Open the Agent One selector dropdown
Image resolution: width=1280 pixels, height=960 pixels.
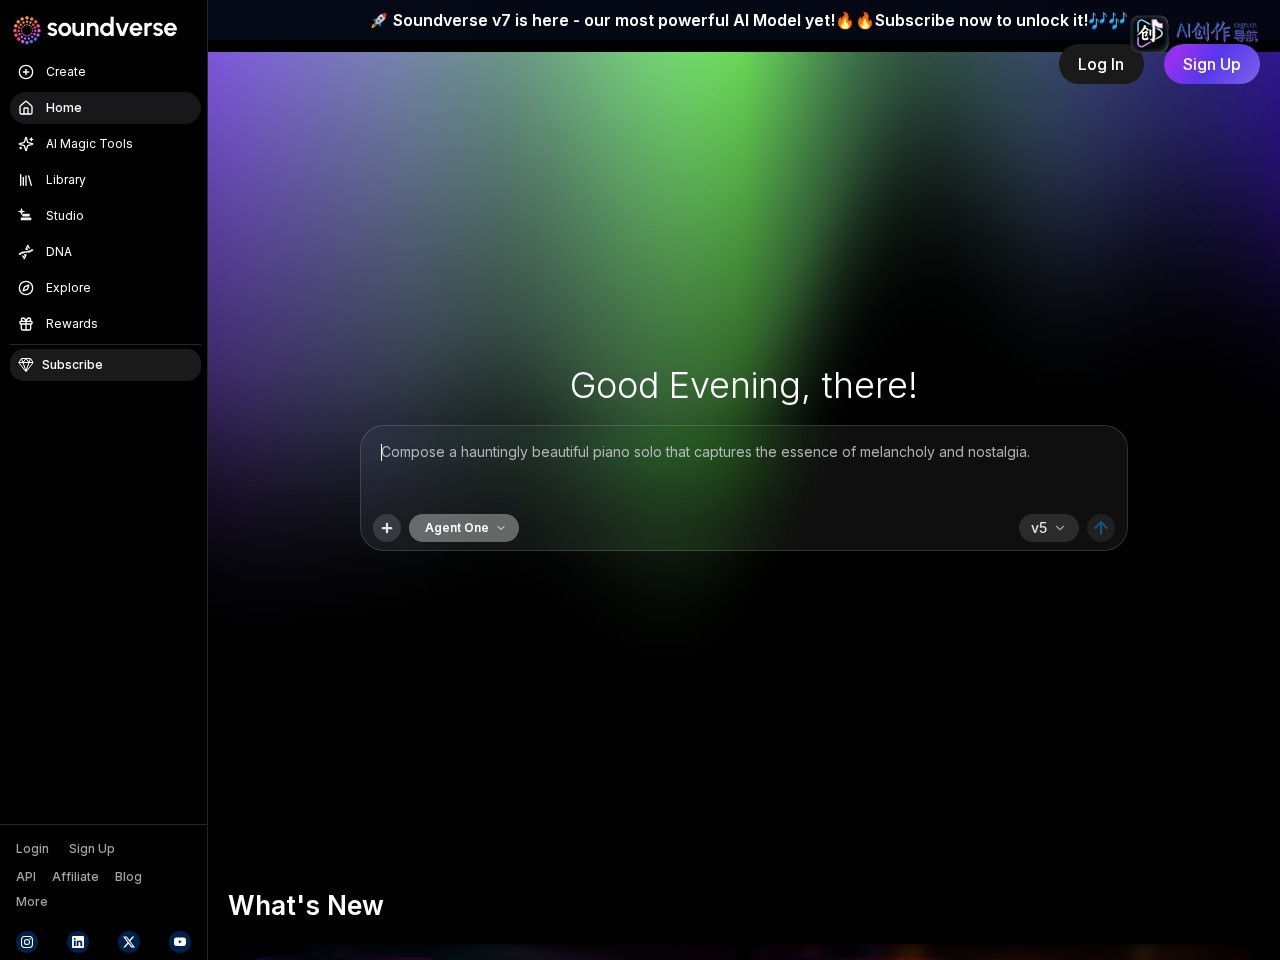click(464, 528)
